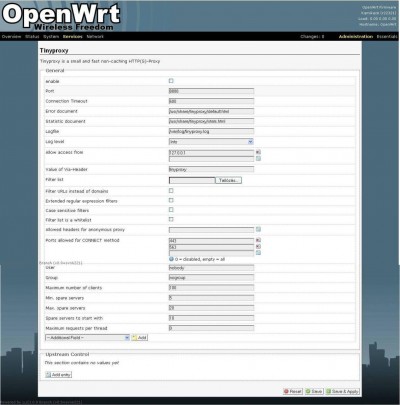Edit the Group field
The height and width of the screenshot is (405, 400).
(x=211, y=277)
